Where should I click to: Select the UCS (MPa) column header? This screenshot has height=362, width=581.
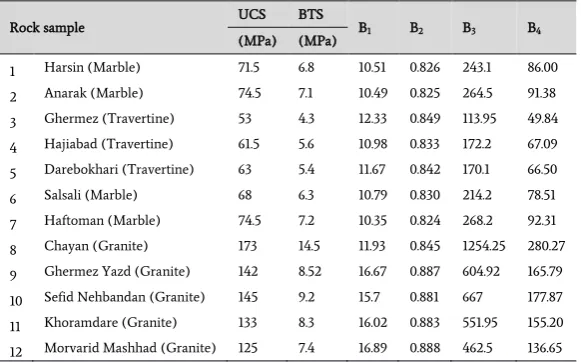(257, 27)
